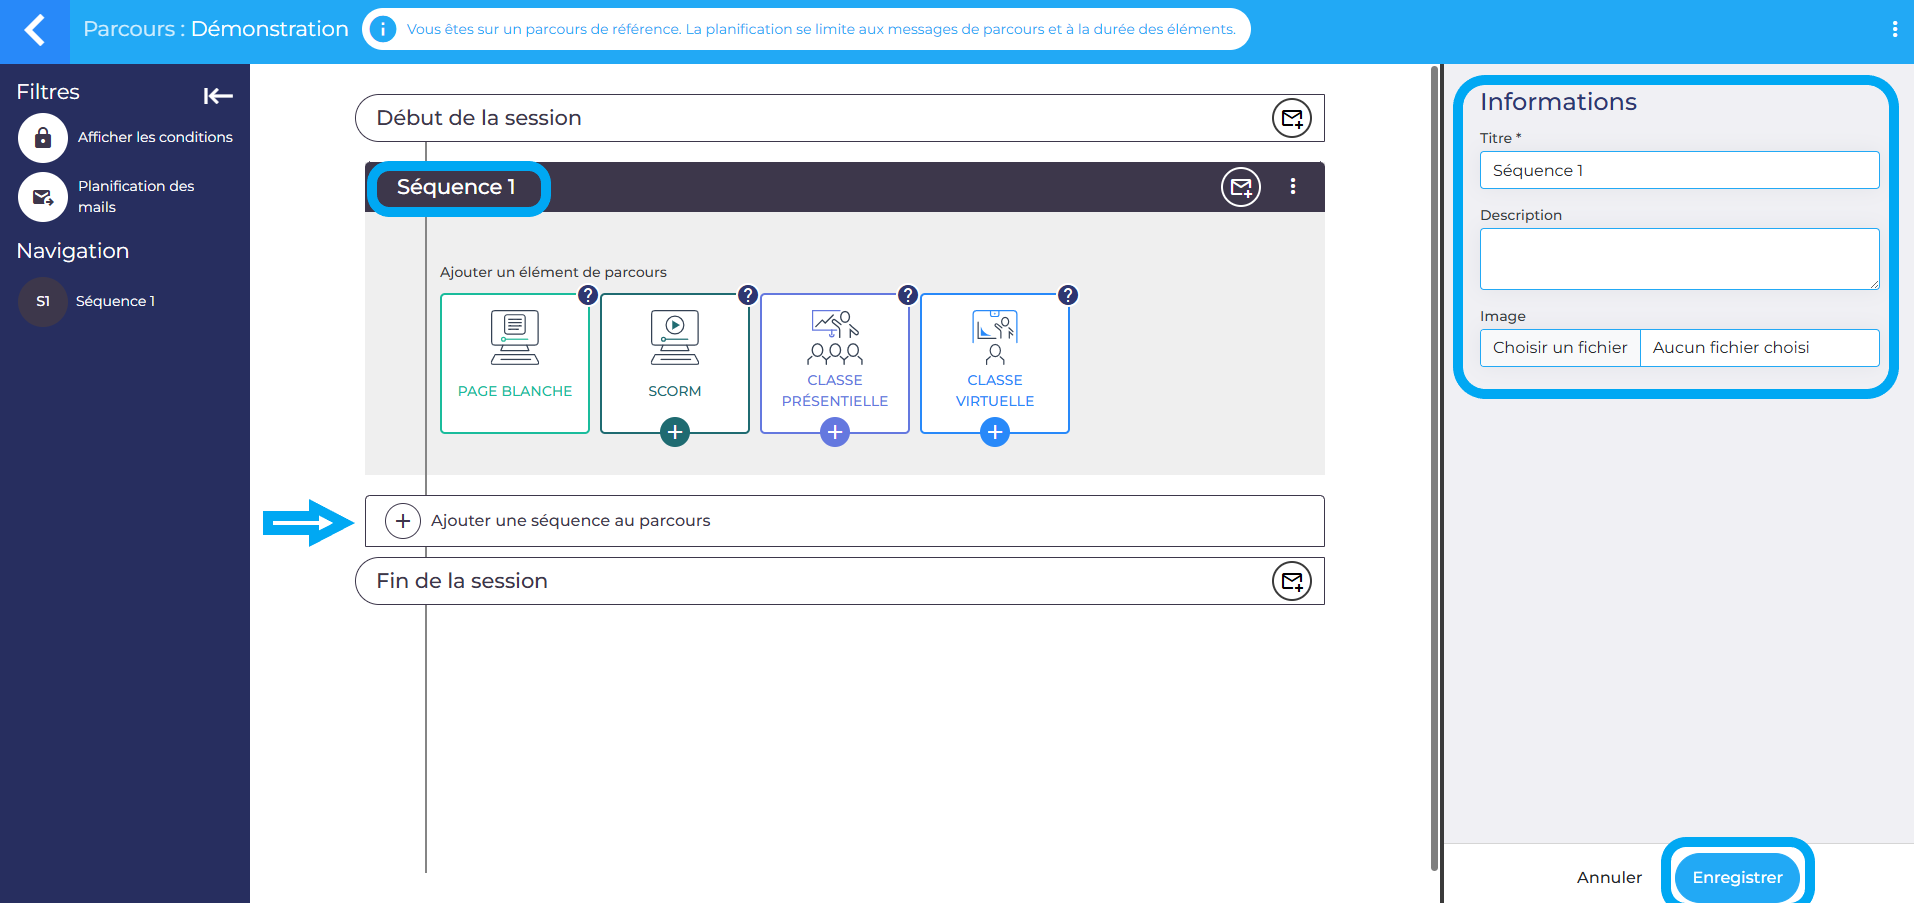Image resolution: width=1914 pixels, height=903 pixels.
Task: Click the Titre input field
Action: click(1679, 170)
